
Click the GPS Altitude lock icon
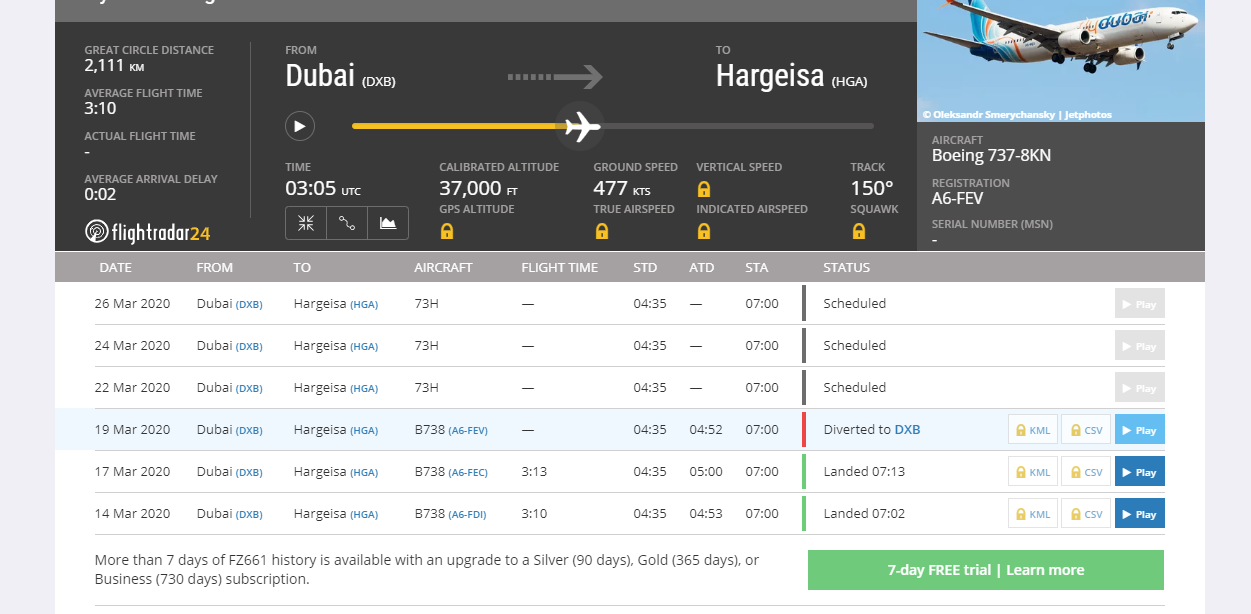[447, 231]
